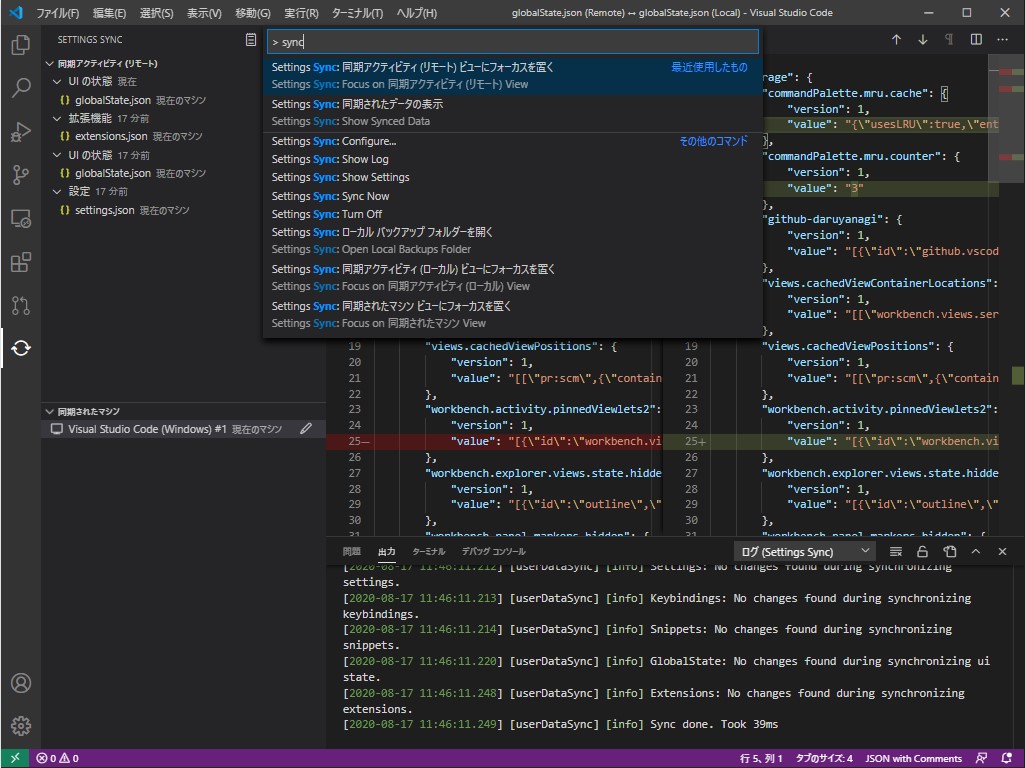Click the pencil icon to rename the machine
Screen dimensions: 1025x768
pyautogui.click(x=306, y=429)
